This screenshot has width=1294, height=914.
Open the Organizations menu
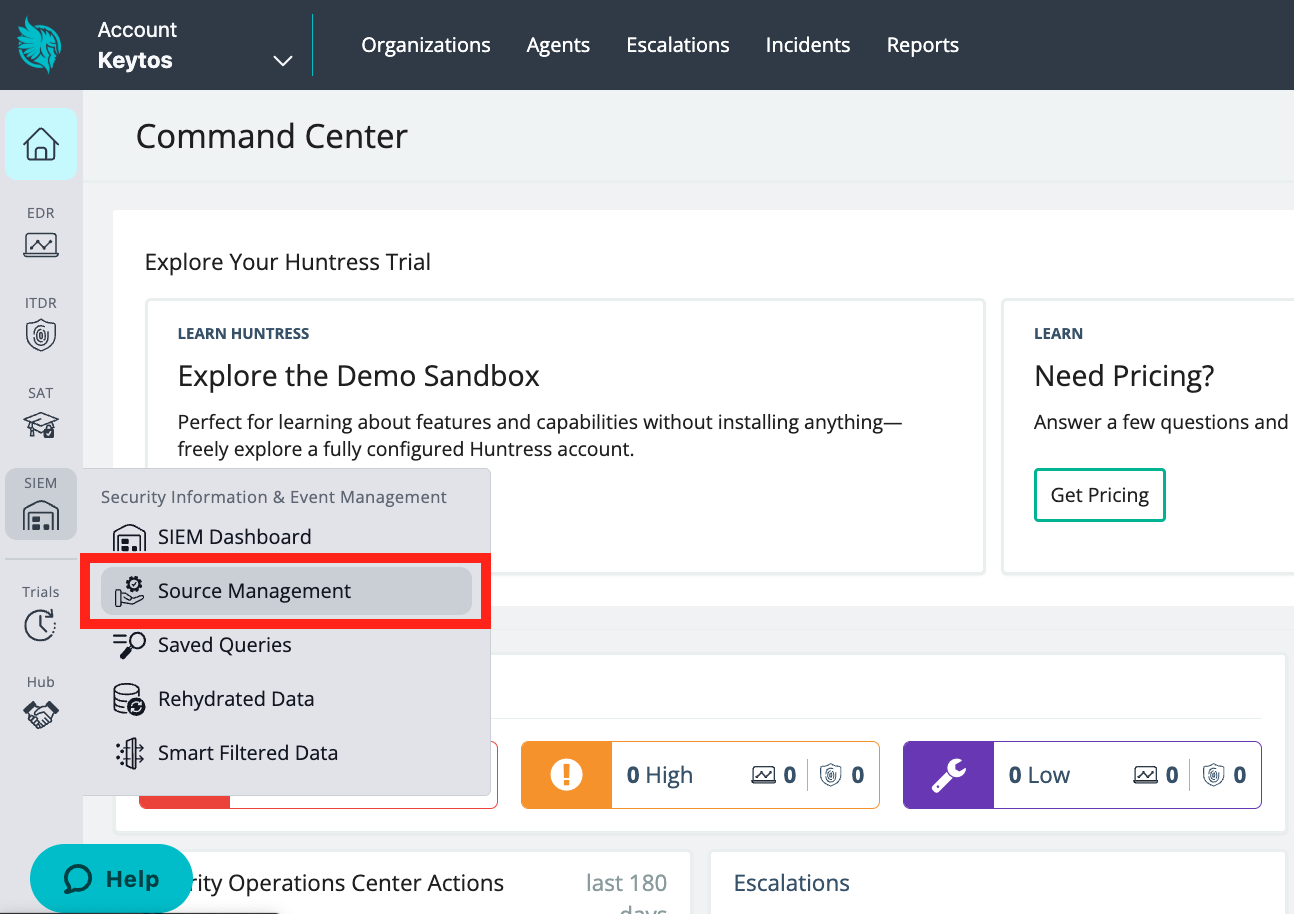click(x=425, y=44)
